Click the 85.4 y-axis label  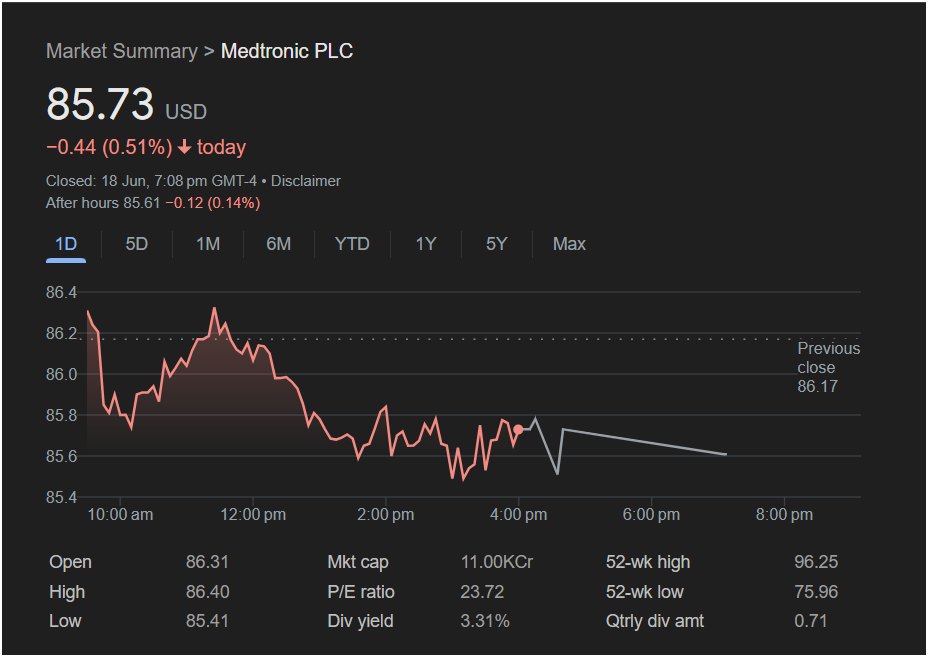pyautogui.click(x=62, y=497)
